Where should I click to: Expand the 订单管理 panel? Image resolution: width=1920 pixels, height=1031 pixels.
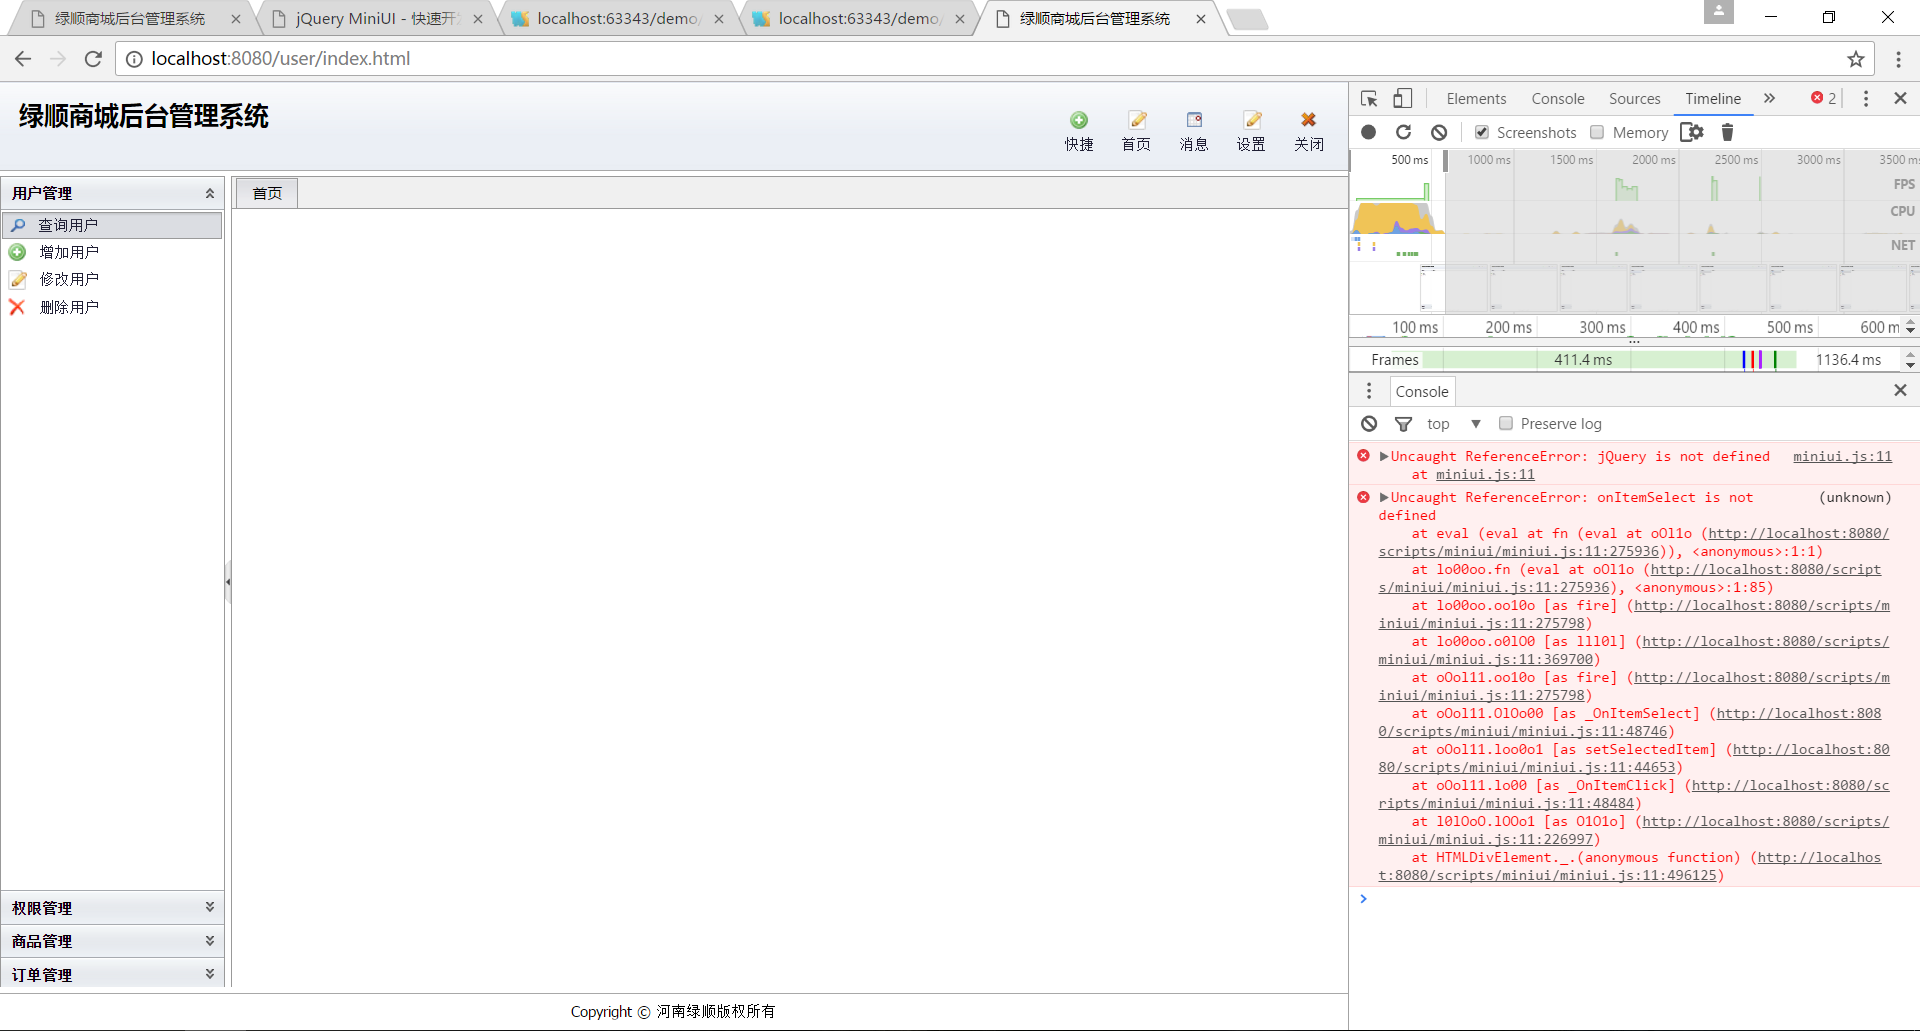(x=210, y=973)
